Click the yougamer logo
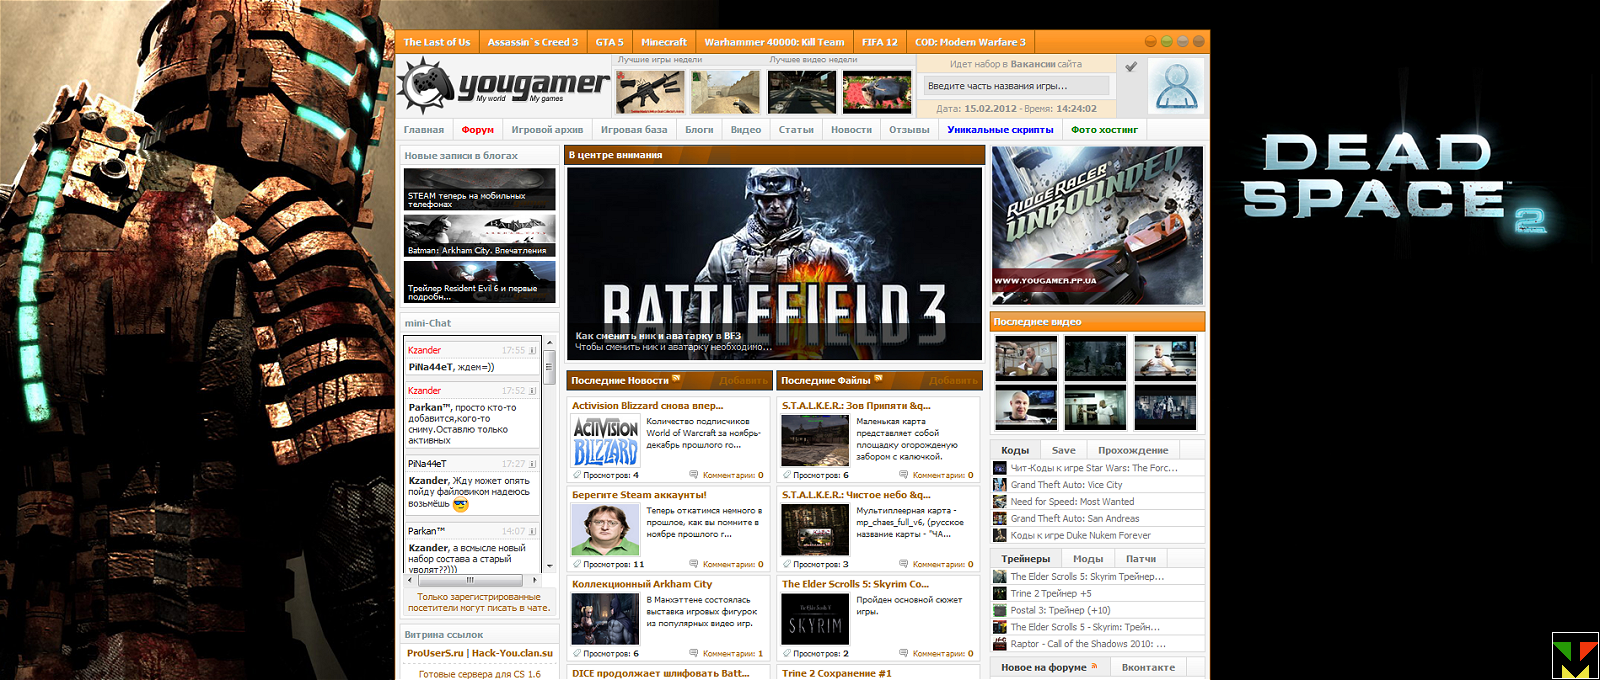The width and height of the screenshot is (1600, 680). 503,86
